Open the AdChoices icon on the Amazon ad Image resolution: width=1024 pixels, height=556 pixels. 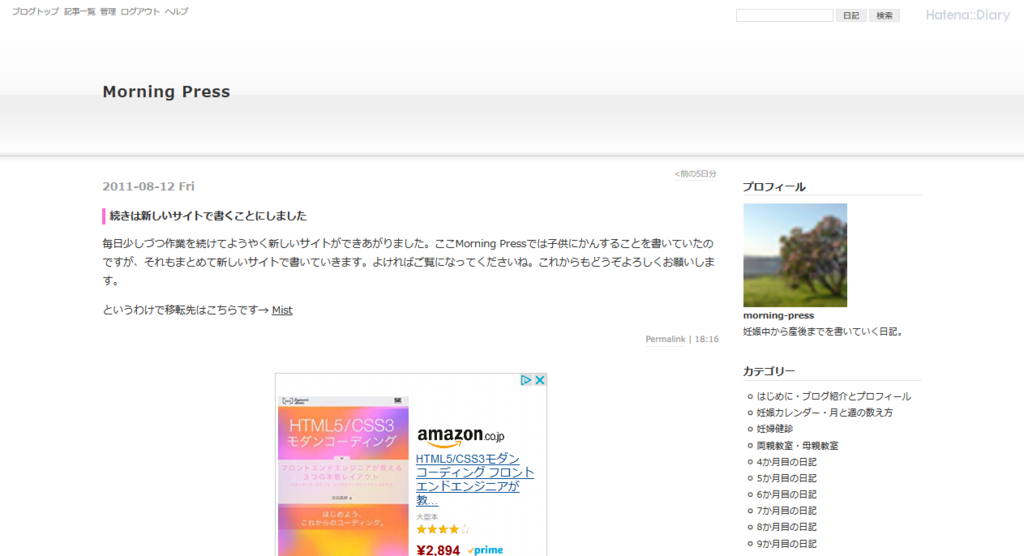pos(526,380)
